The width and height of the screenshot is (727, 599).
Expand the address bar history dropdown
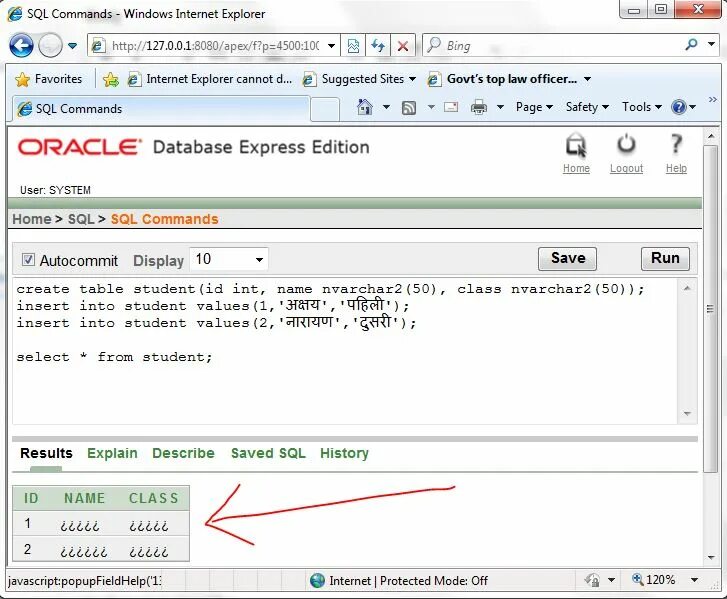click(332, 46)
